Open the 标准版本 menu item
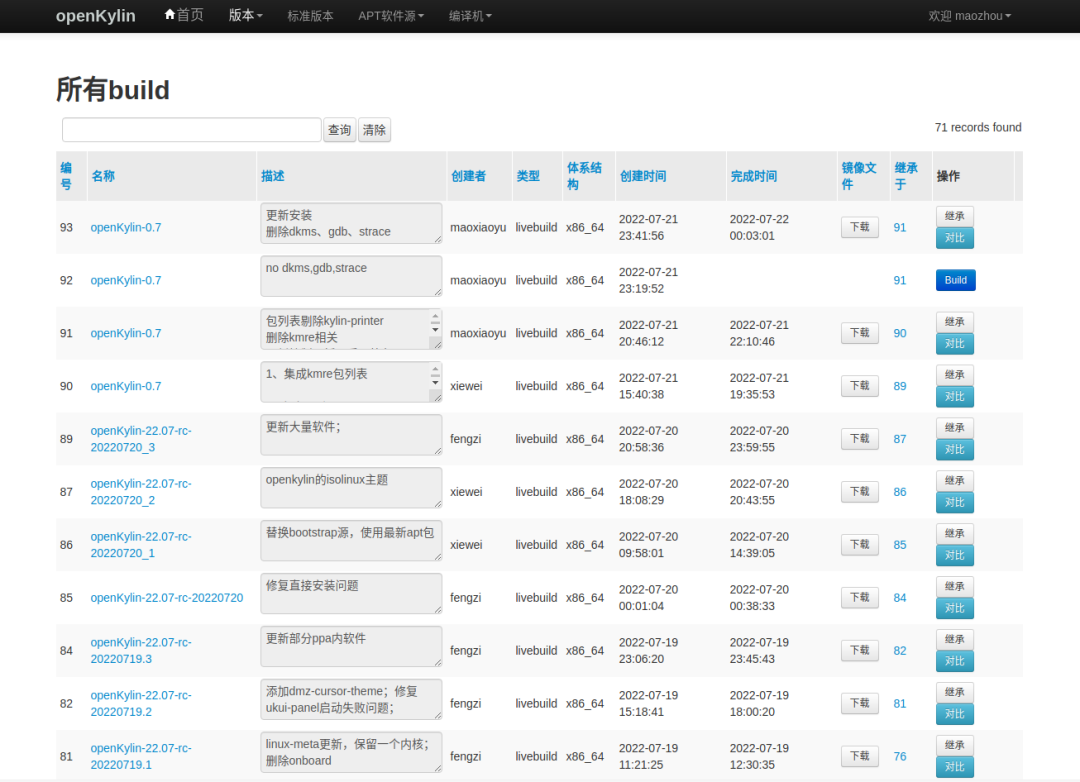This screenshot has height=782, width=1080. pos(310,16)
